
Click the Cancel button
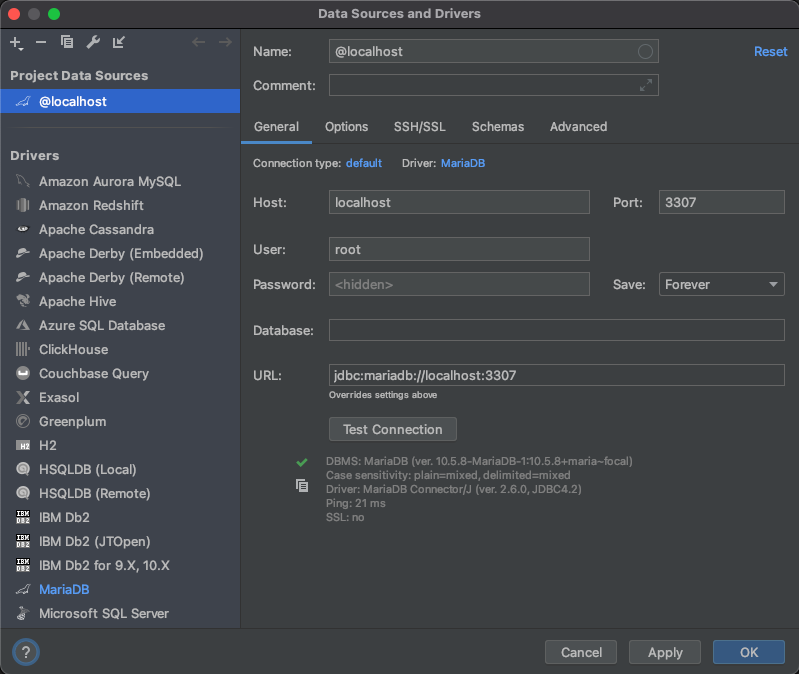coord(581,652)
